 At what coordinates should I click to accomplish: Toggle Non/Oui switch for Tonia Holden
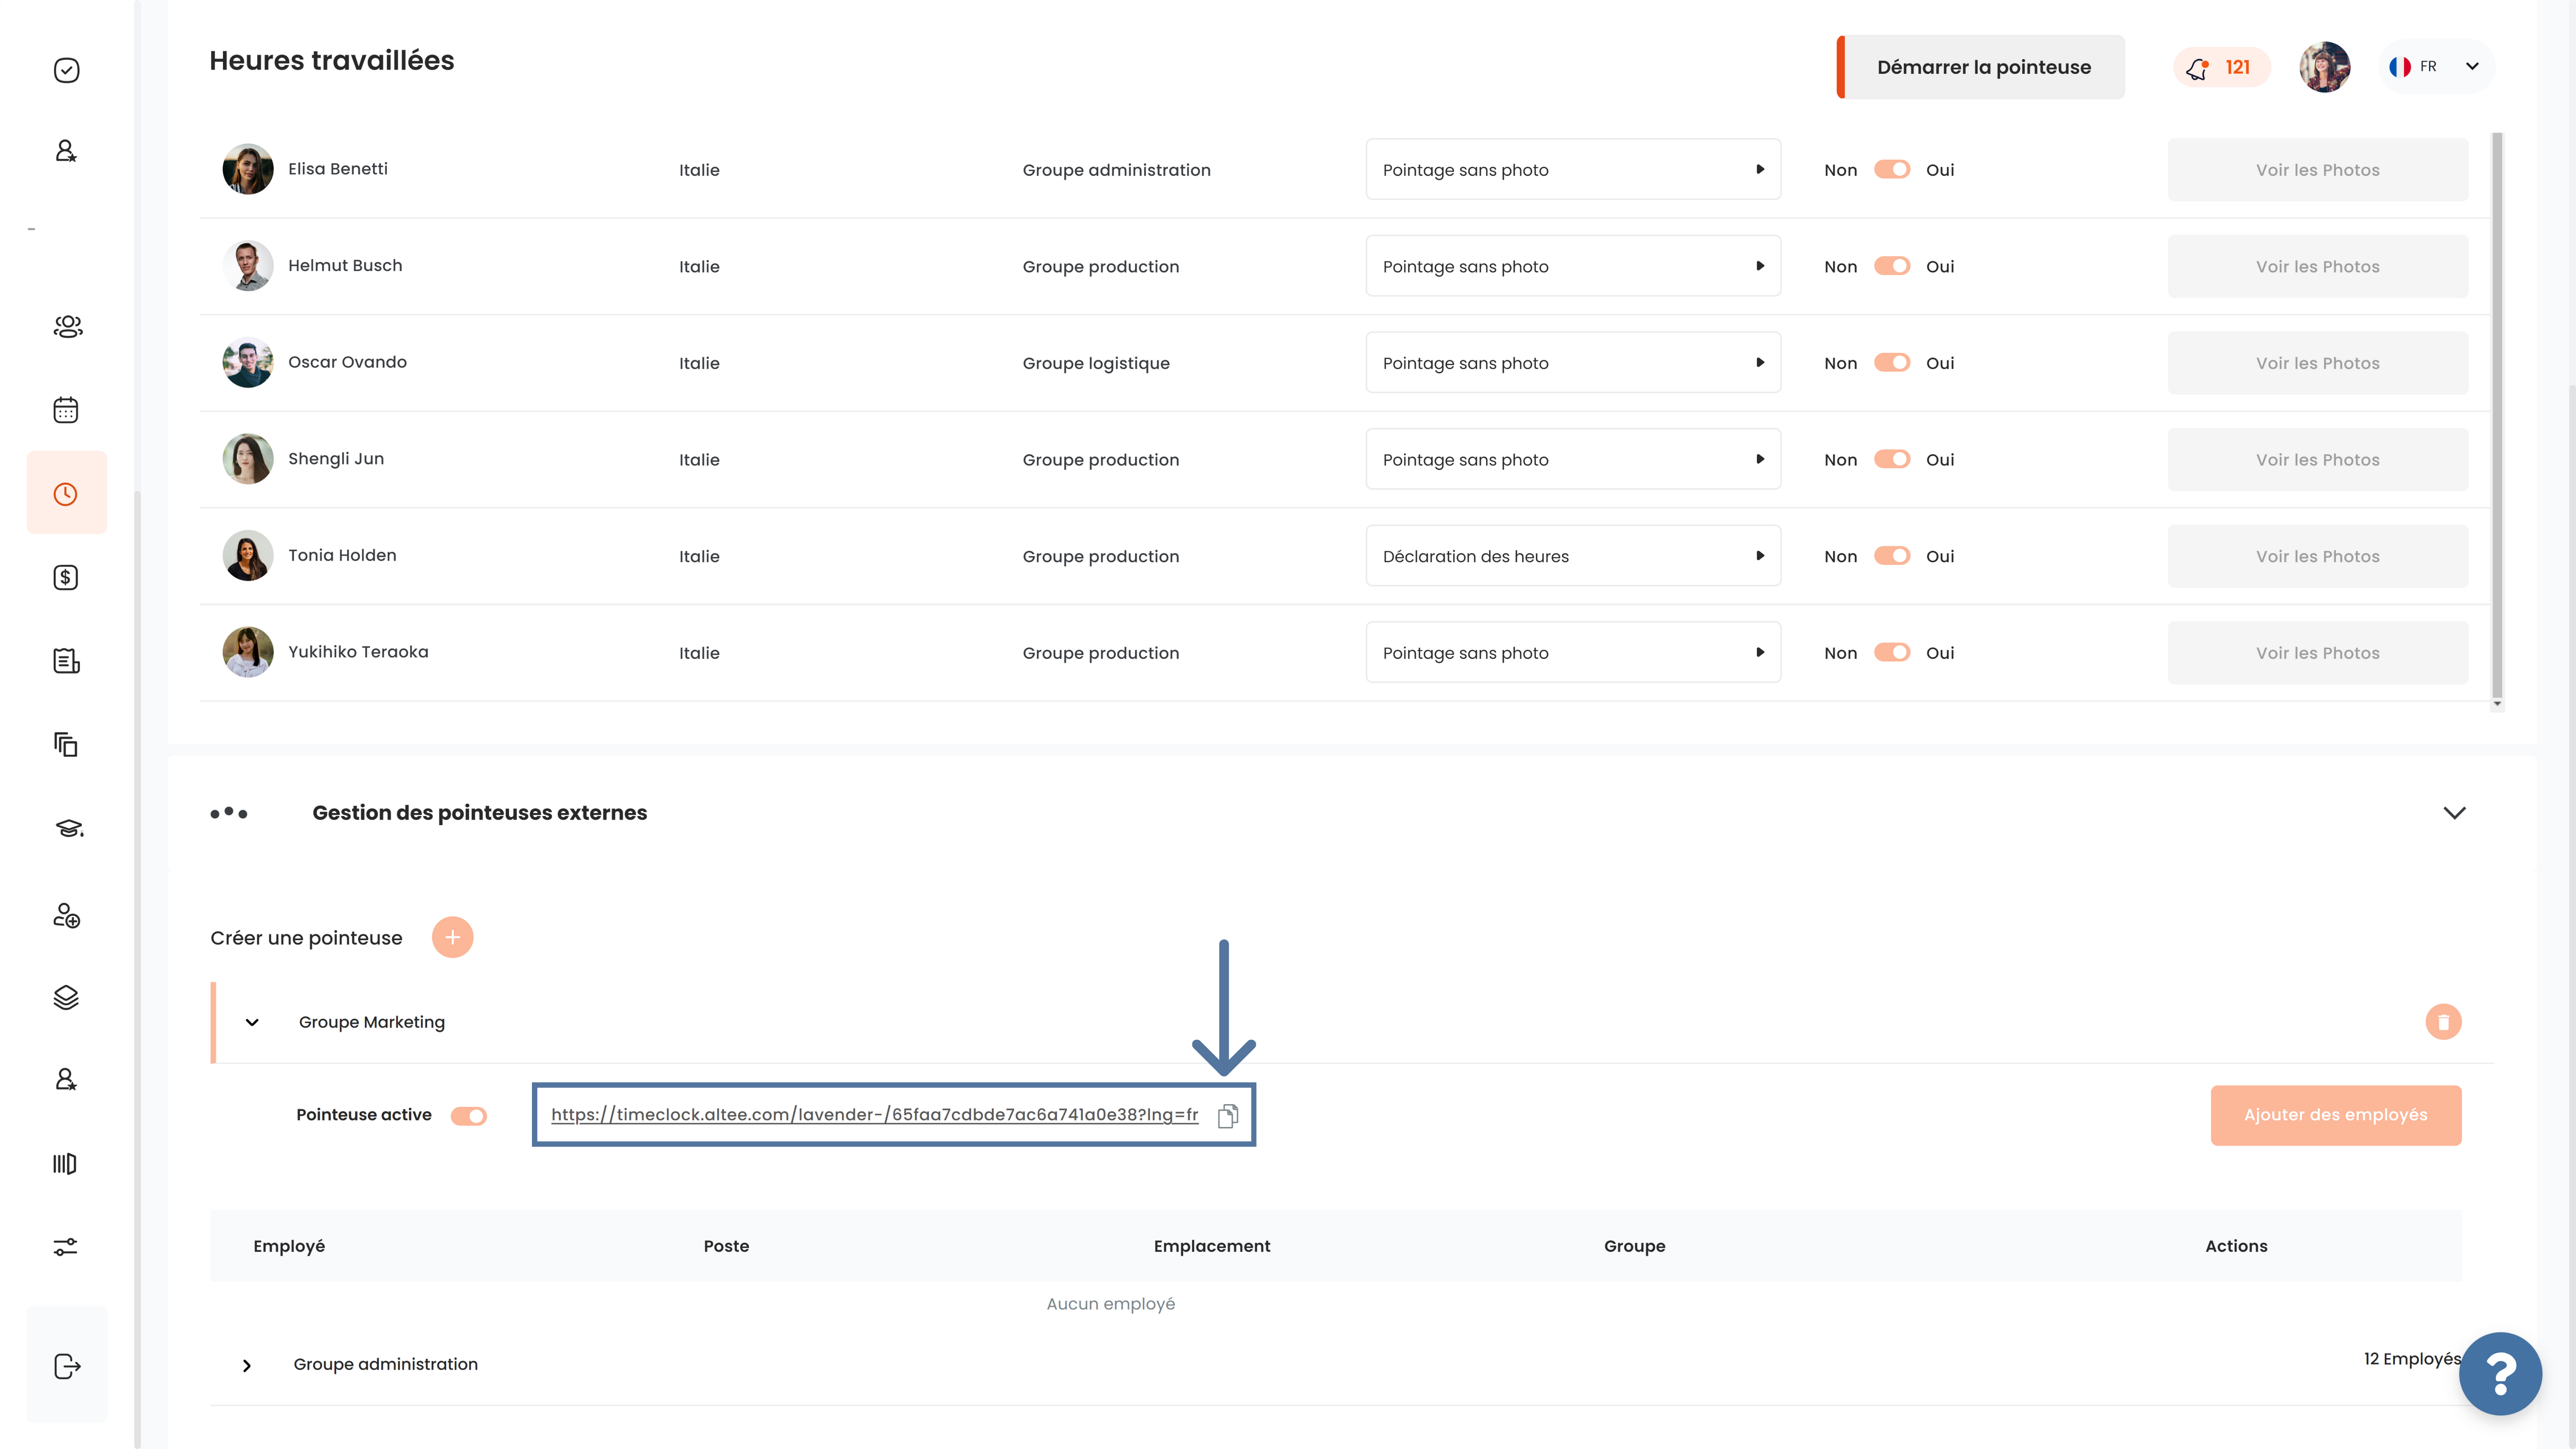click(1892, 556)
